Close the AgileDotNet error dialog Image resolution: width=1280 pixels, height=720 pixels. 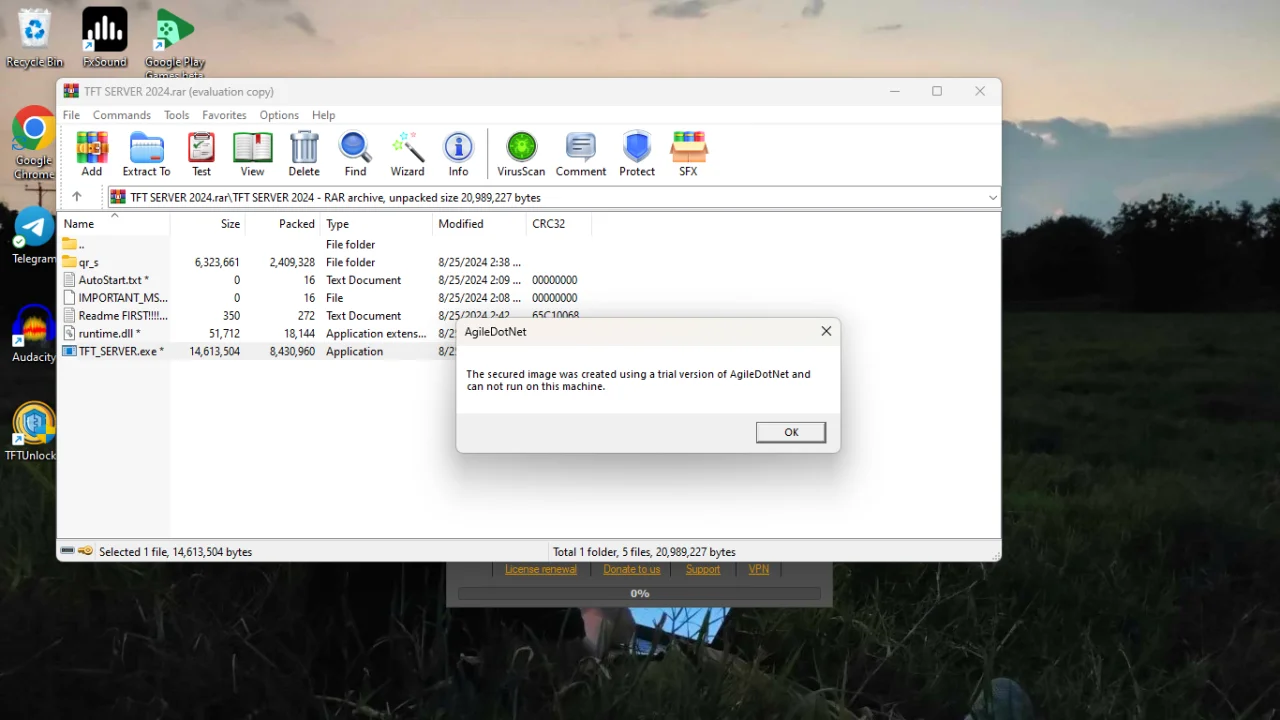826,331
